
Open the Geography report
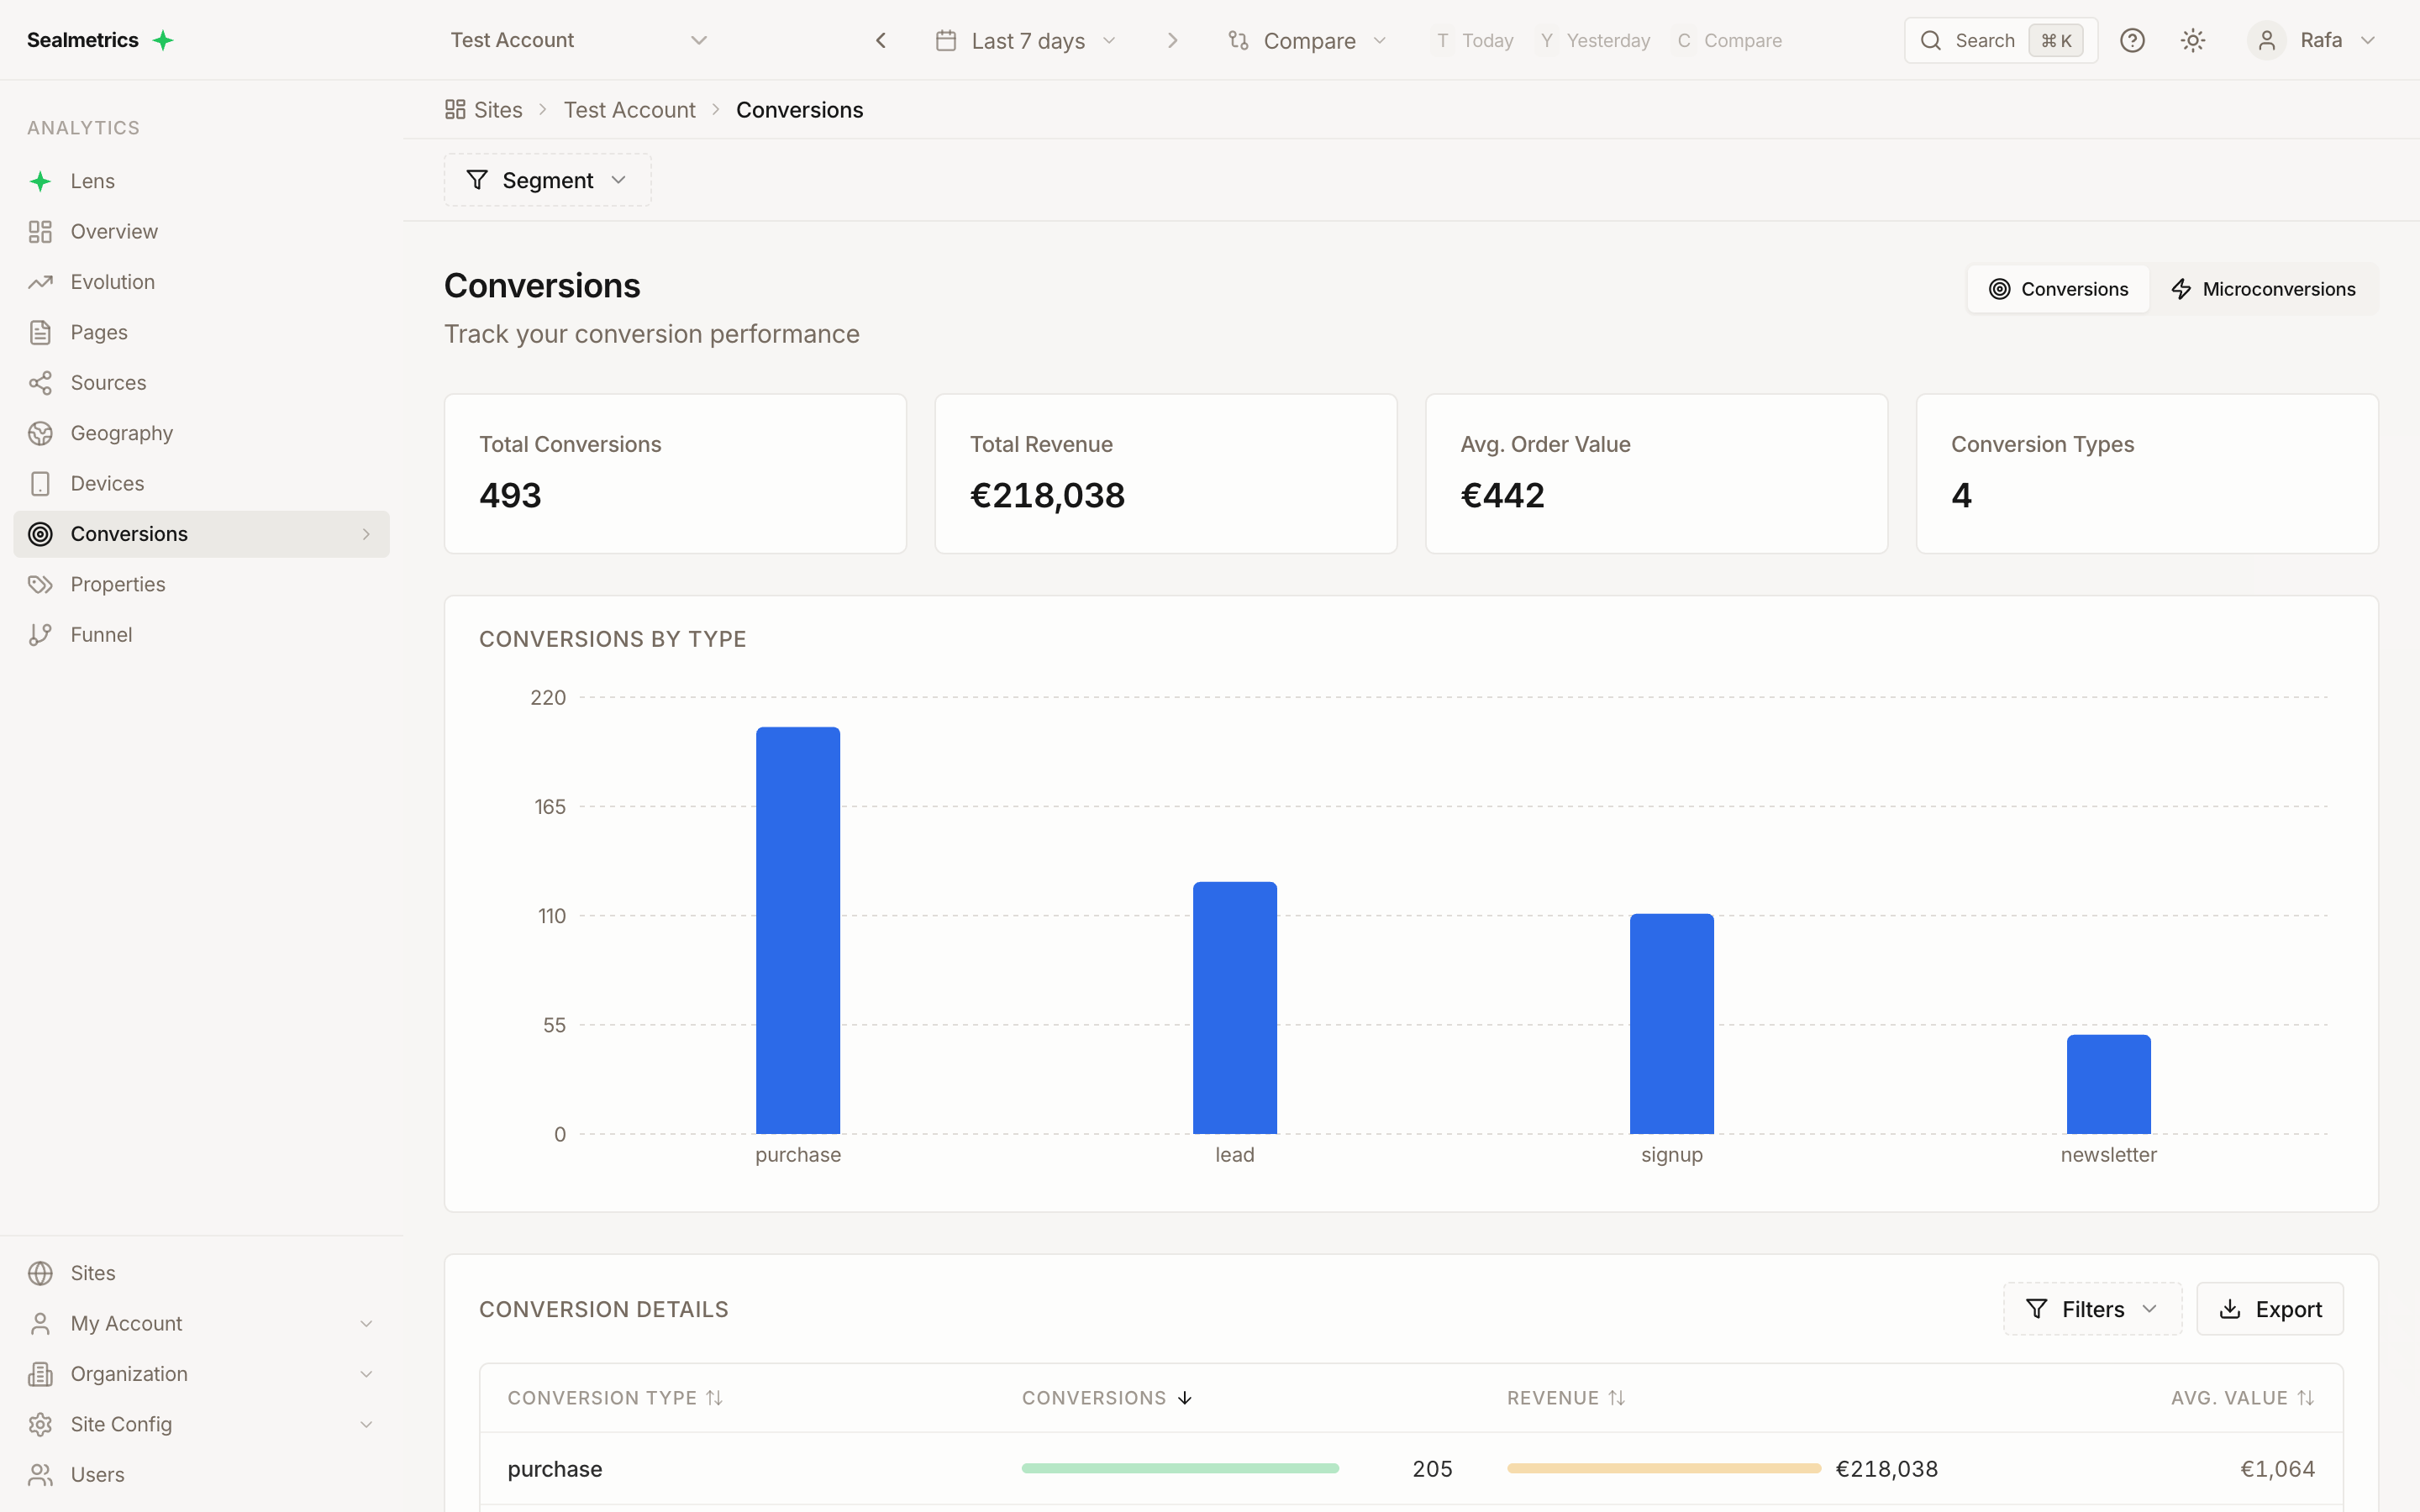point(201,433)
